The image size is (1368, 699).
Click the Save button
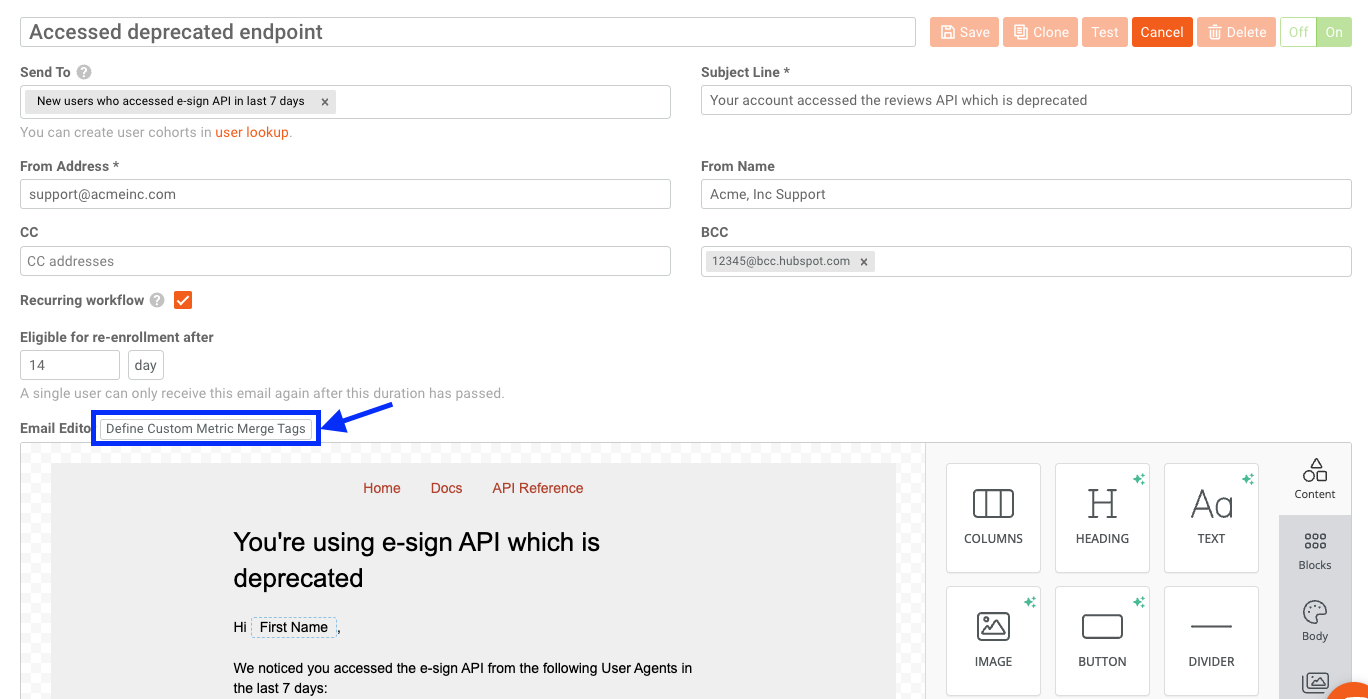point(963,32)
